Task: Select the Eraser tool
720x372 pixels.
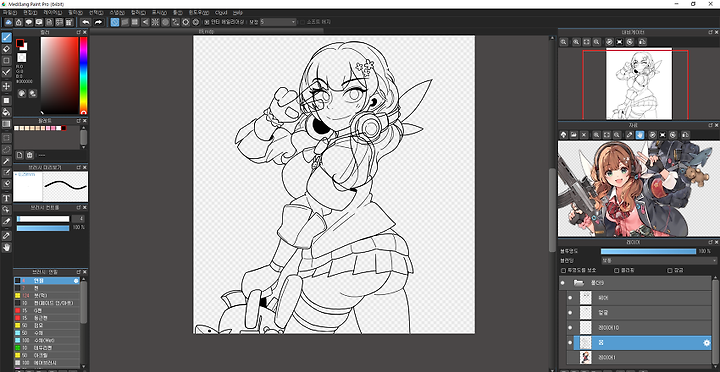Action: click(6, 49)
